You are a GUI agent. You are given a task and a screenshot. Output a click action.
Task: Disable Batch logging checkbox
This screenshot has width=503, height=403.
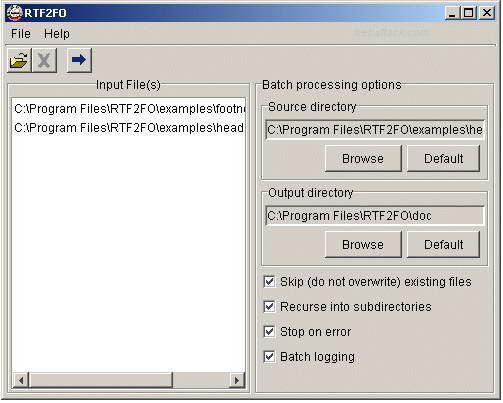(269, 357)
